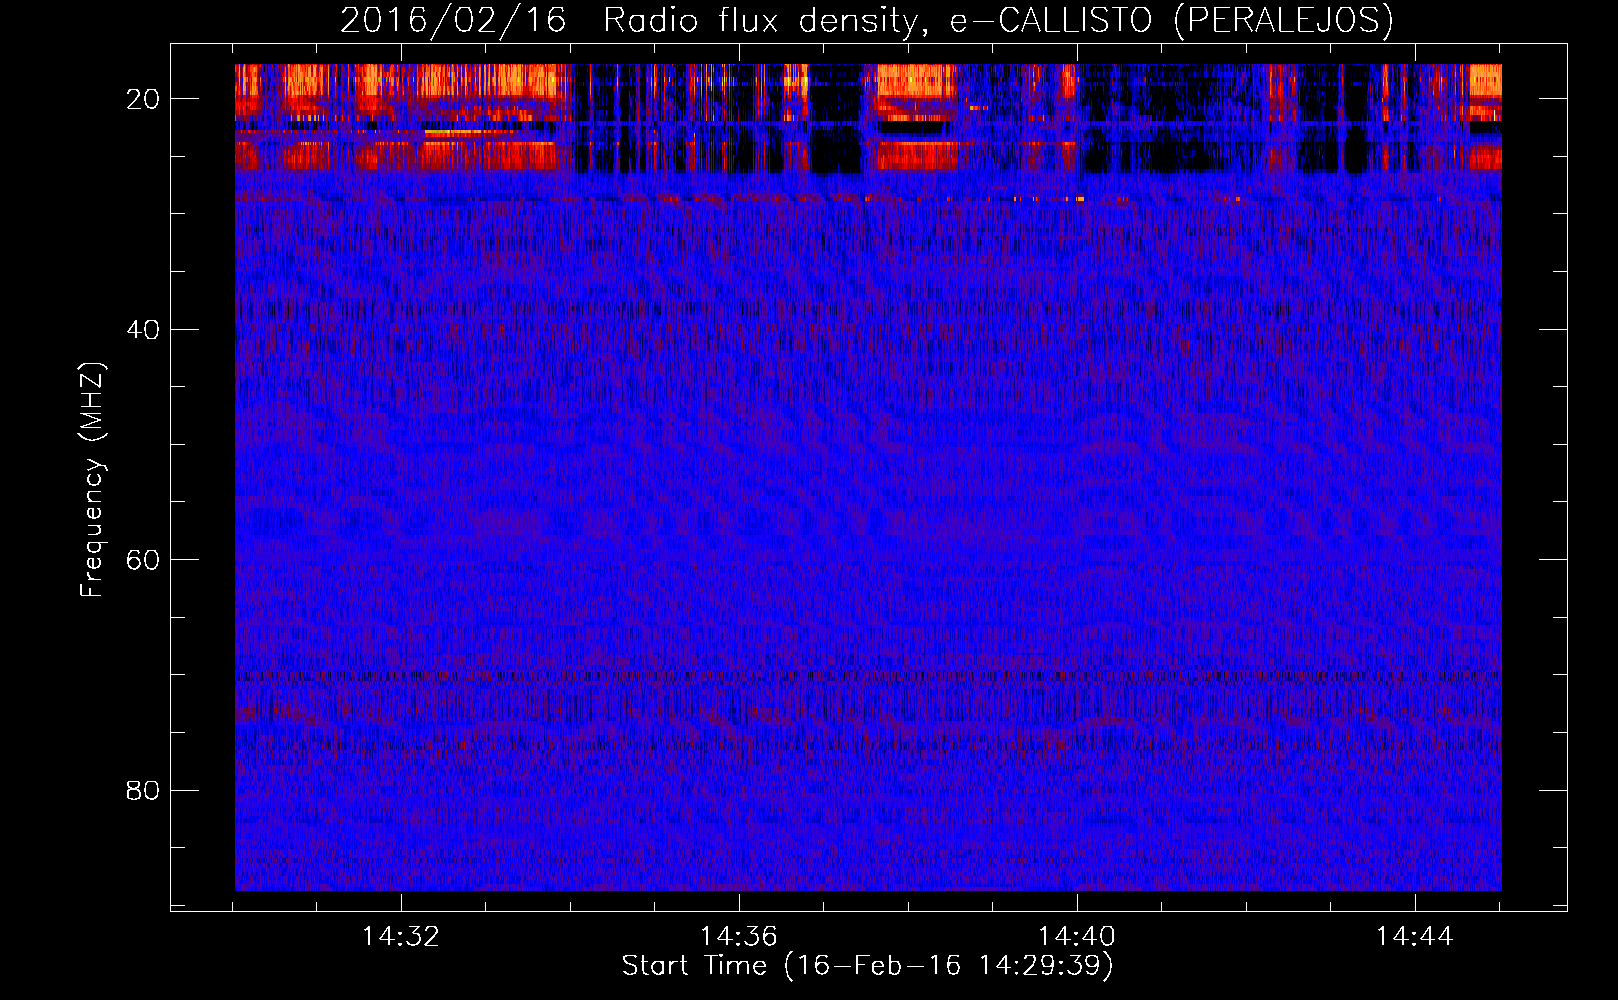Click the 80 MHz frequency axis label
The width and height of the screenshot is (1618, 1000).
point(143,791)
